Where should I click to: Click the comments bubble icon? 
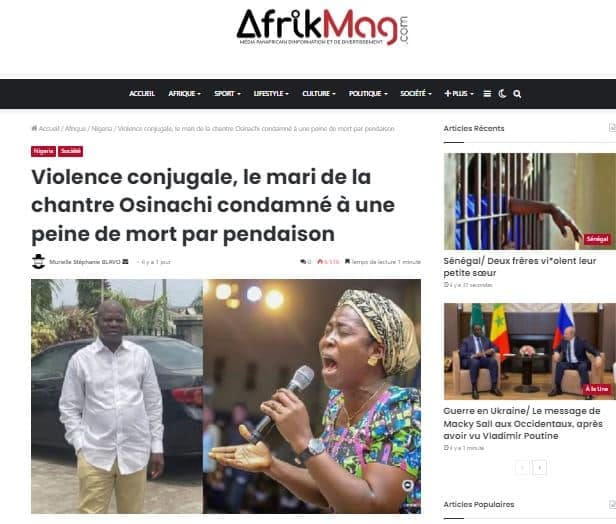click(x=303, y=262)
